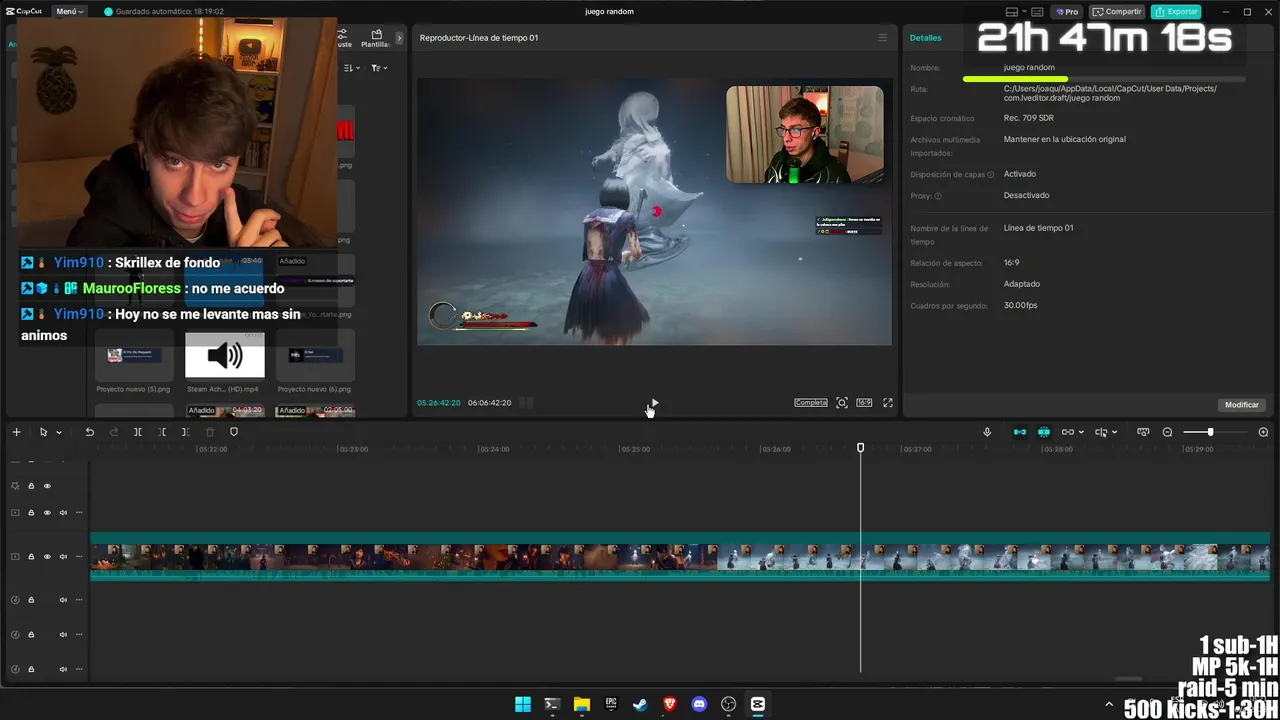Expand more media tabs with right chevron
The width and height of the screenshot is (1280, 720).
click(x=399, y=38)
